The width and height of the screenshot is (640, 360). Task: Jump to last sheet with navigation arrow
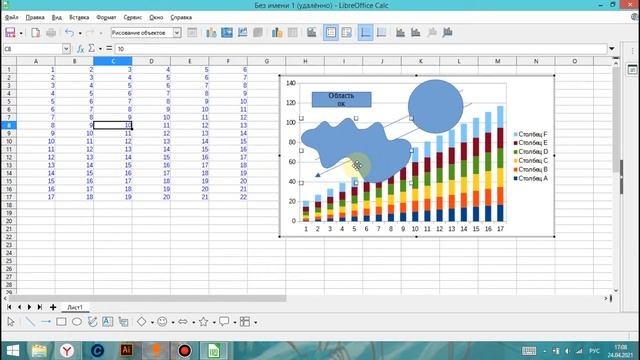point(40,307)
